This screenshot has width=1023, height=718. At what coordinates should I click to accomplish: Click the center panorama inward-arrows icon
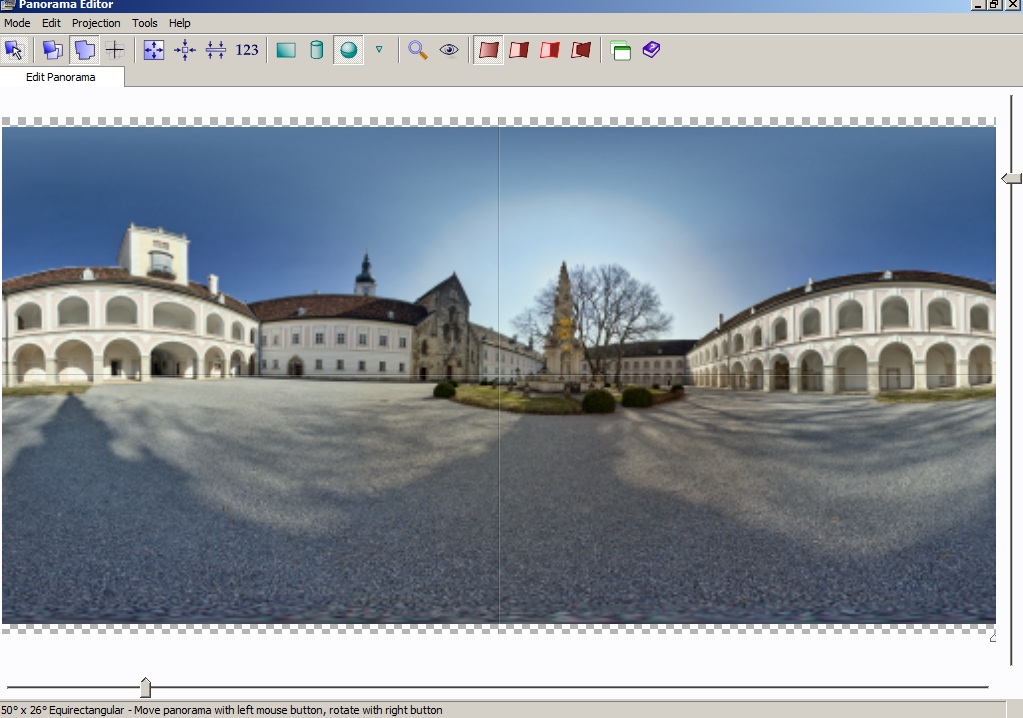185,49
